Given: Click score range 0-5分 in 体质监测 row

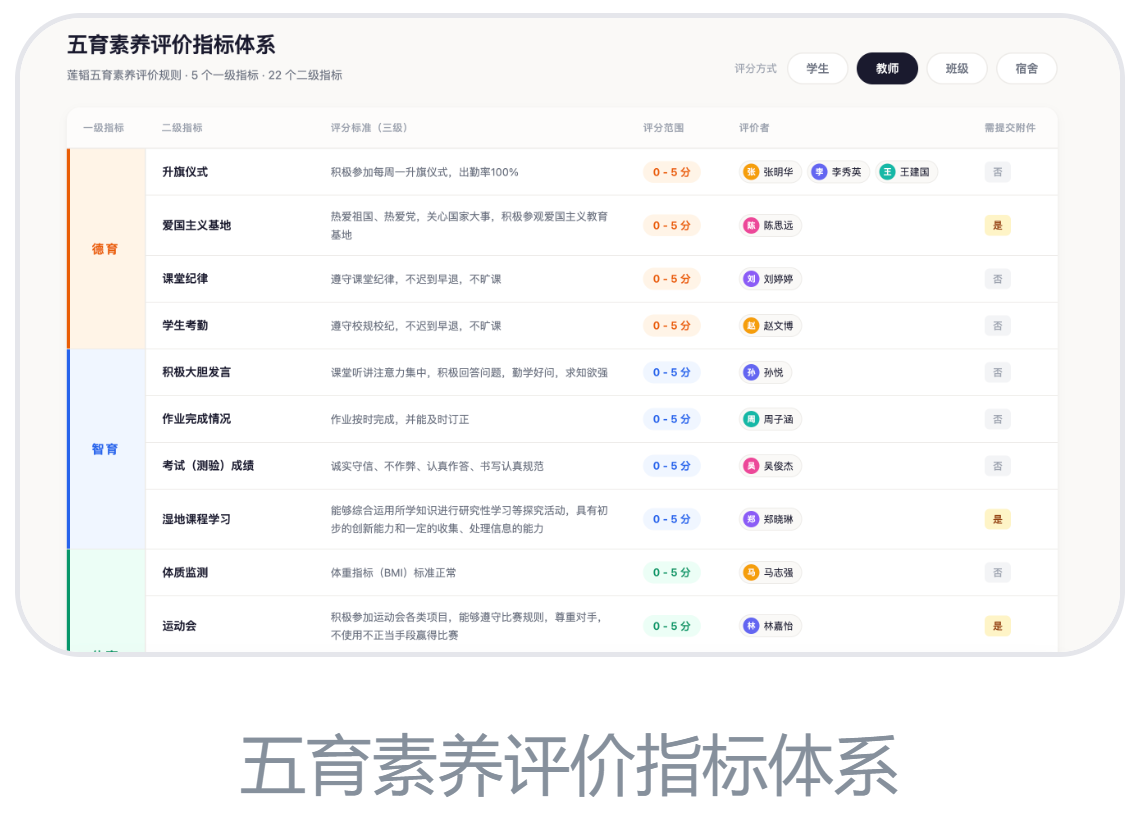Looking at the screenshot, I should tap(671, 572).
